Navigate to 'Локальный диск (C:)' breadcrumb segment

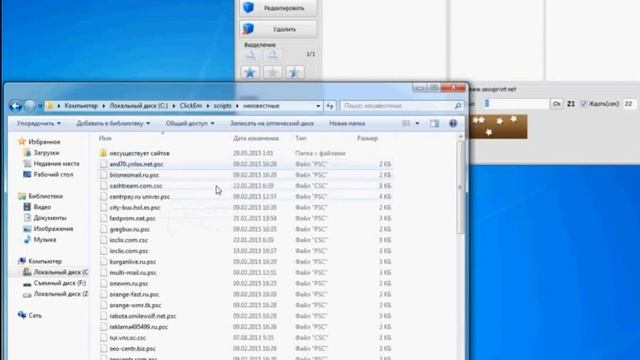point(139,106)
